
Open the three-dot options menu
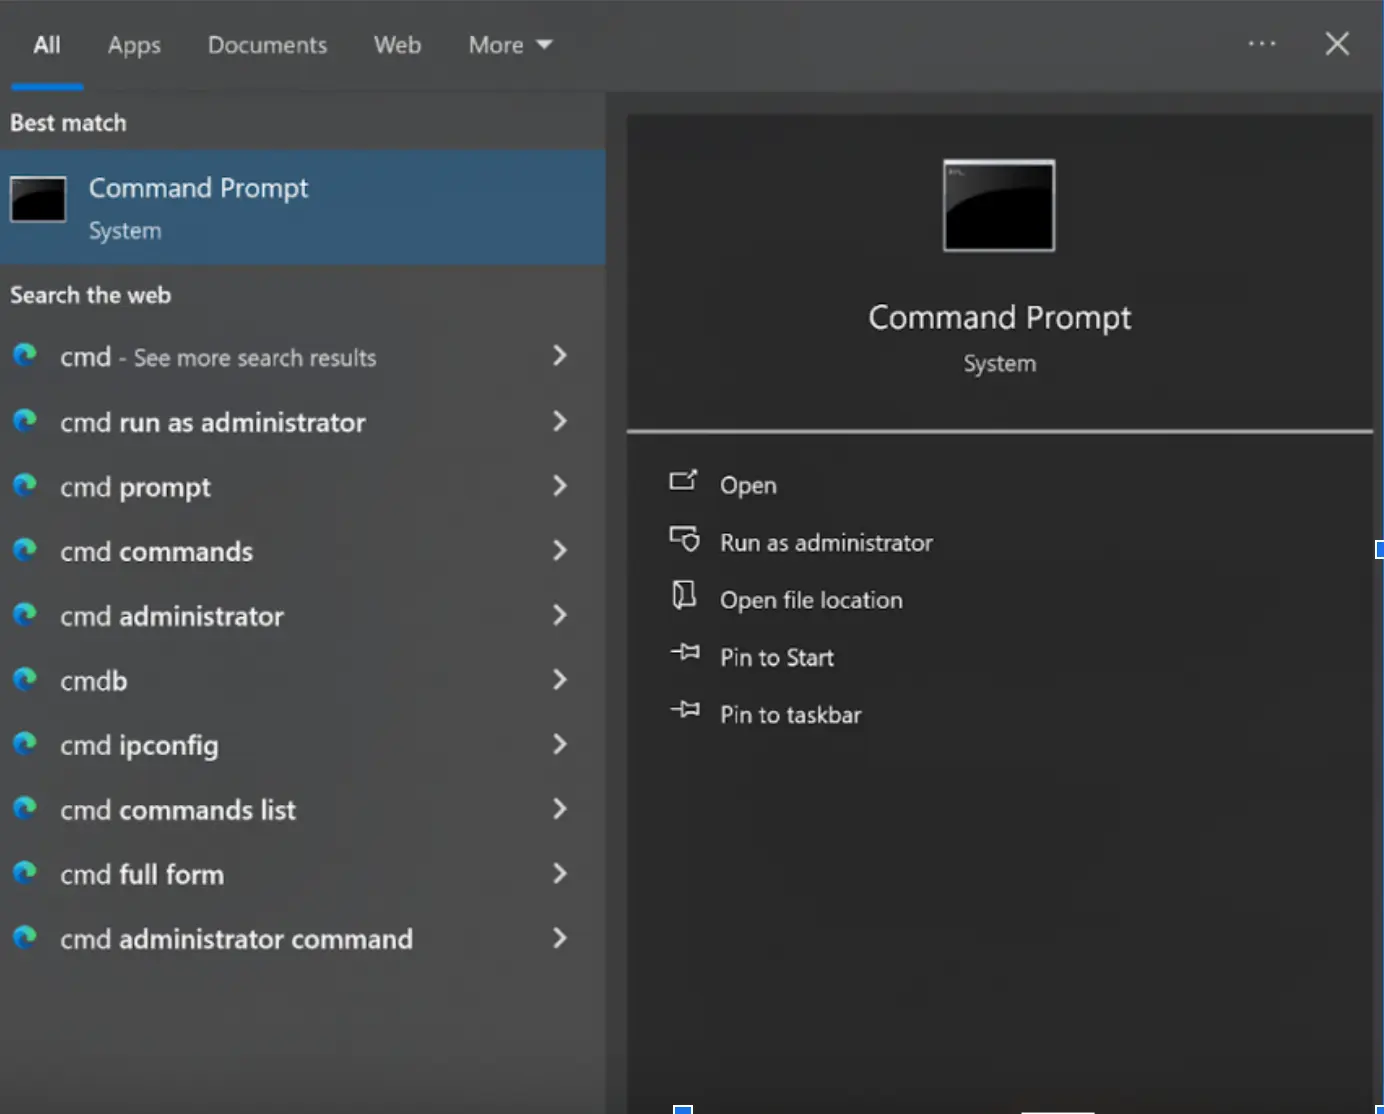tap(1262, 44)
